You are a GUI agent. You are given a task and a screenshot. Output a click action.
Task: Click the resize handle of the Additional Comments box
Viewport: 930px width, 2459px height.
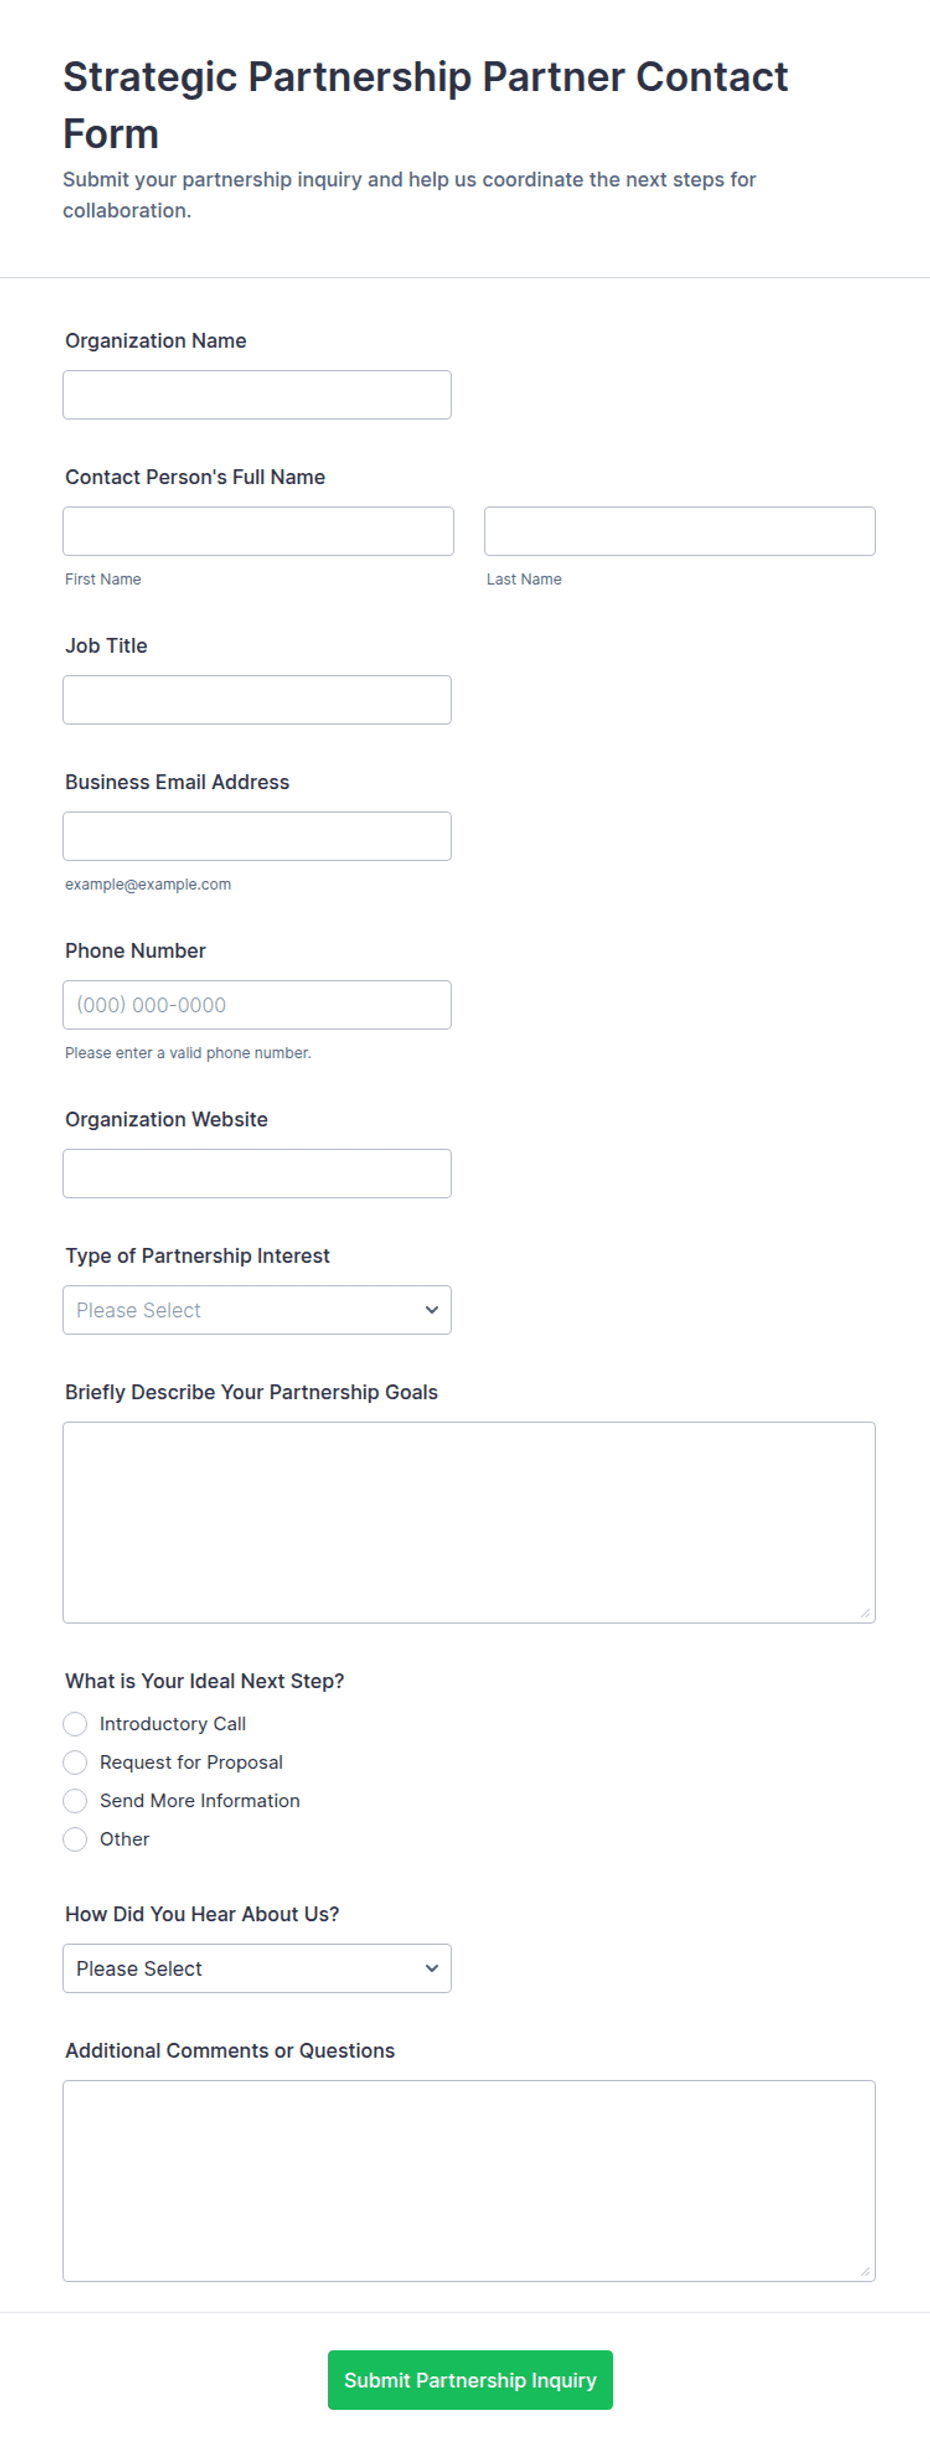click(x=866, y=2272)
